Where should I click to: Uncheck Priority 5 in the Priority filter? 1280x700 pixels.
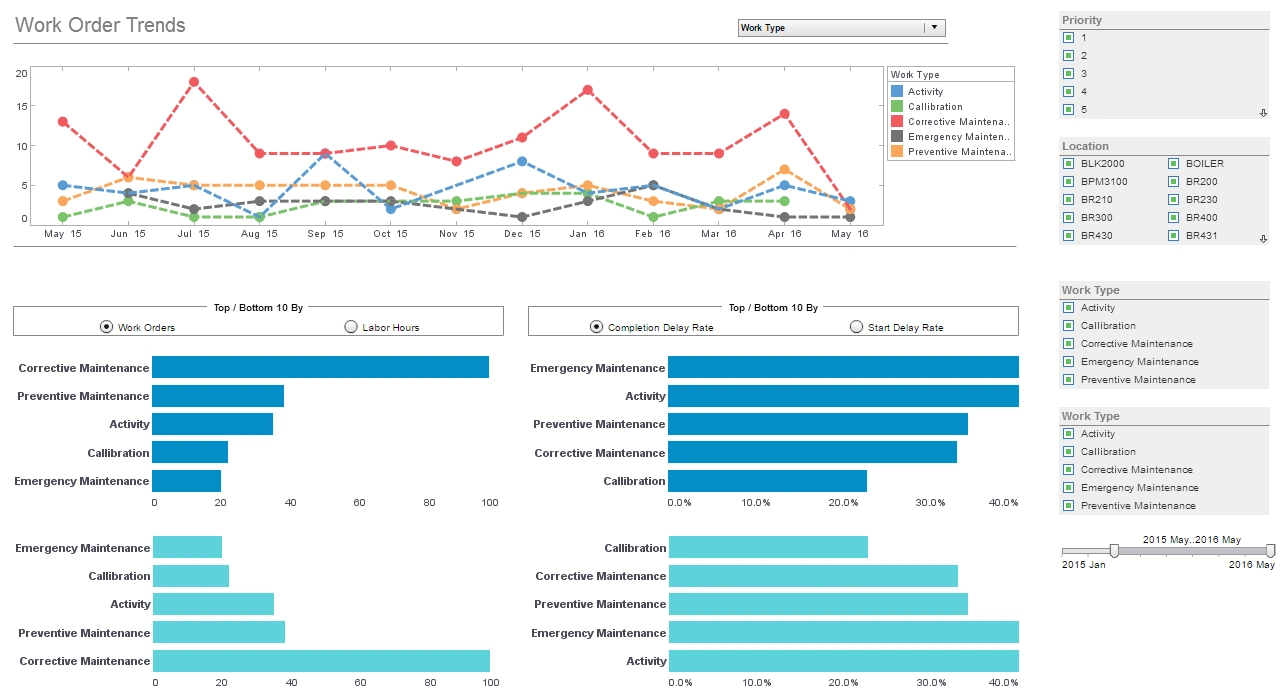point(1069,109)
